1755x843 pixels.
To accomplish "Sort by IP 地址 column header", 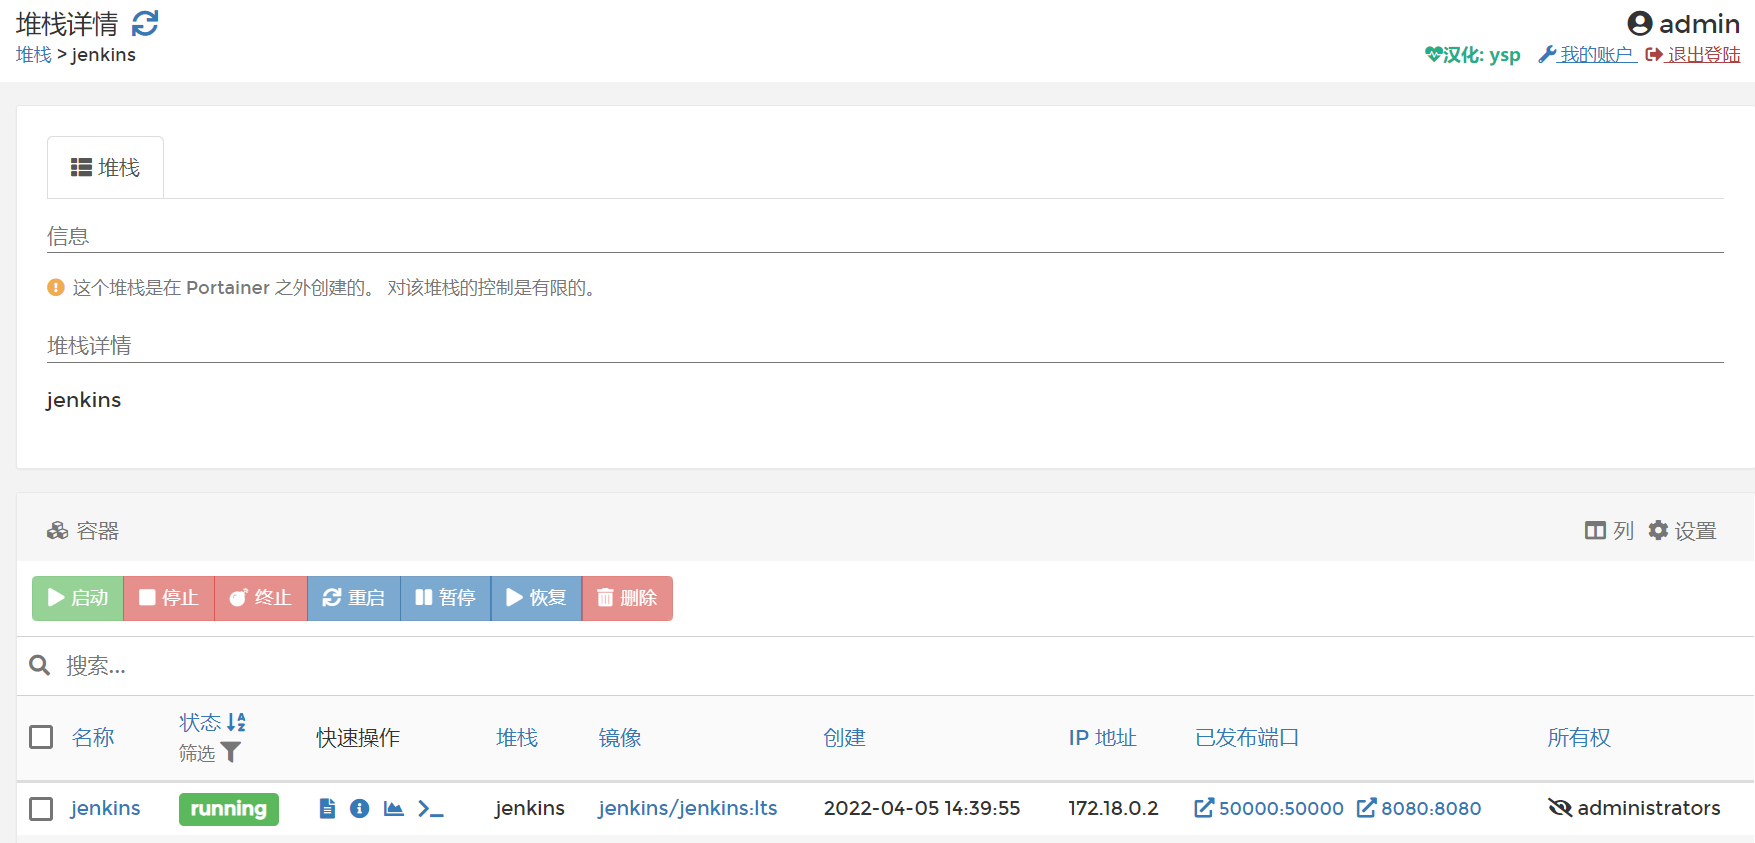I will pos(1103,738).
